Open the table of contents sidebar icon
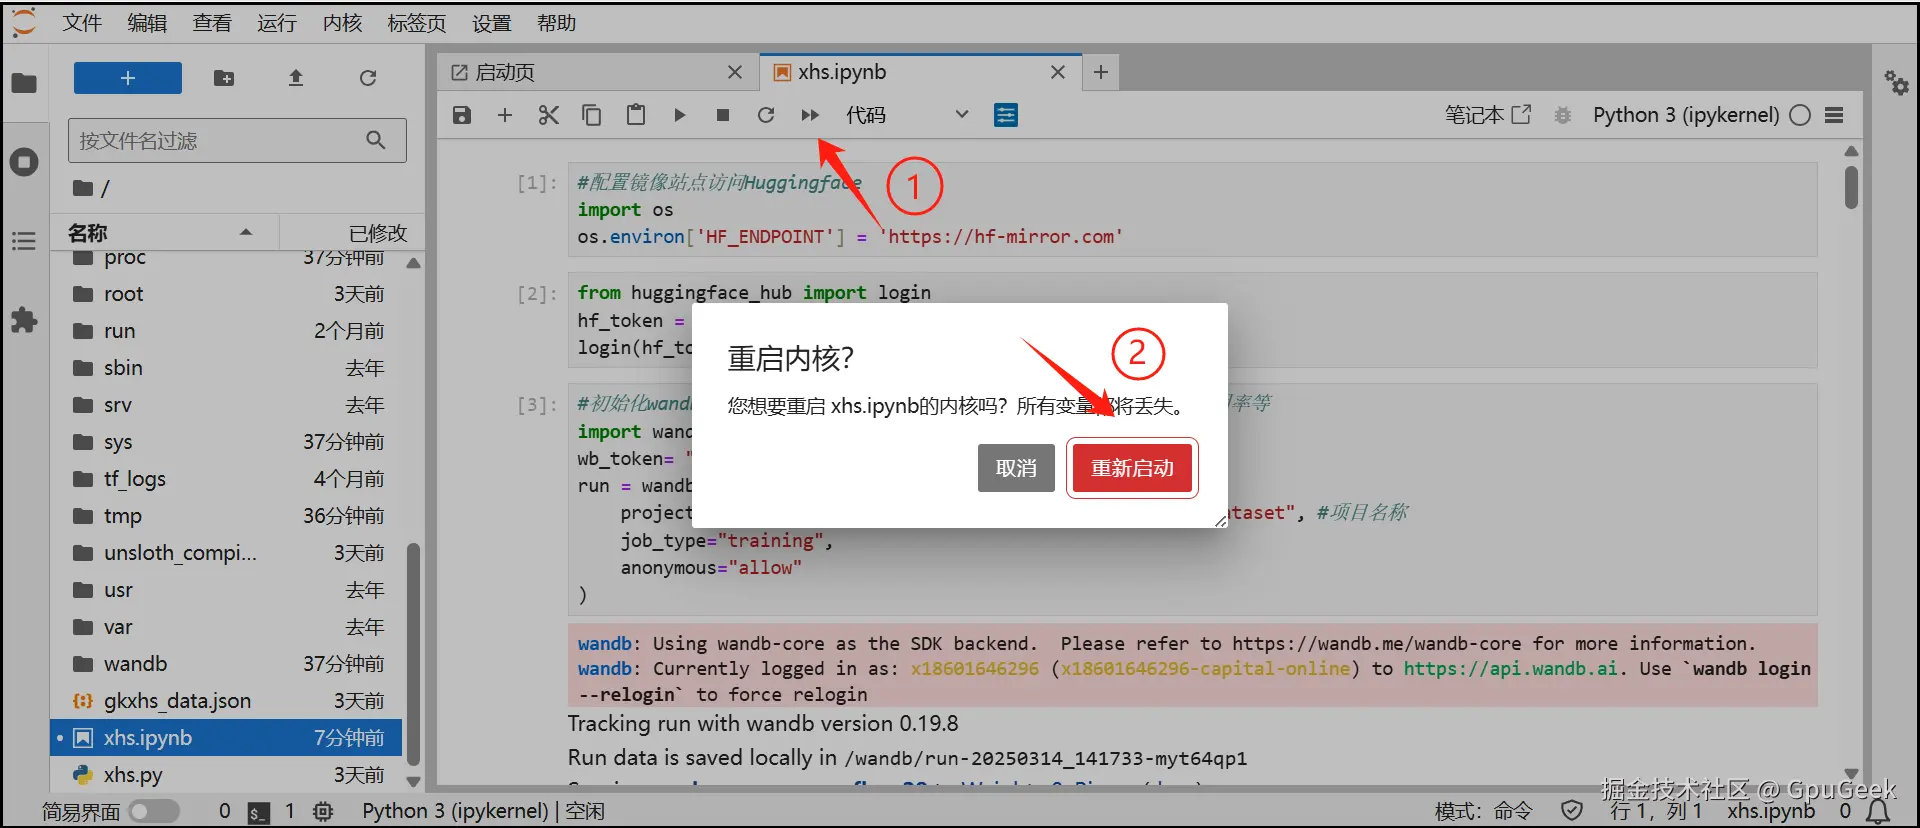Viewport: 1920px width, 828px height. pos(24,241)
